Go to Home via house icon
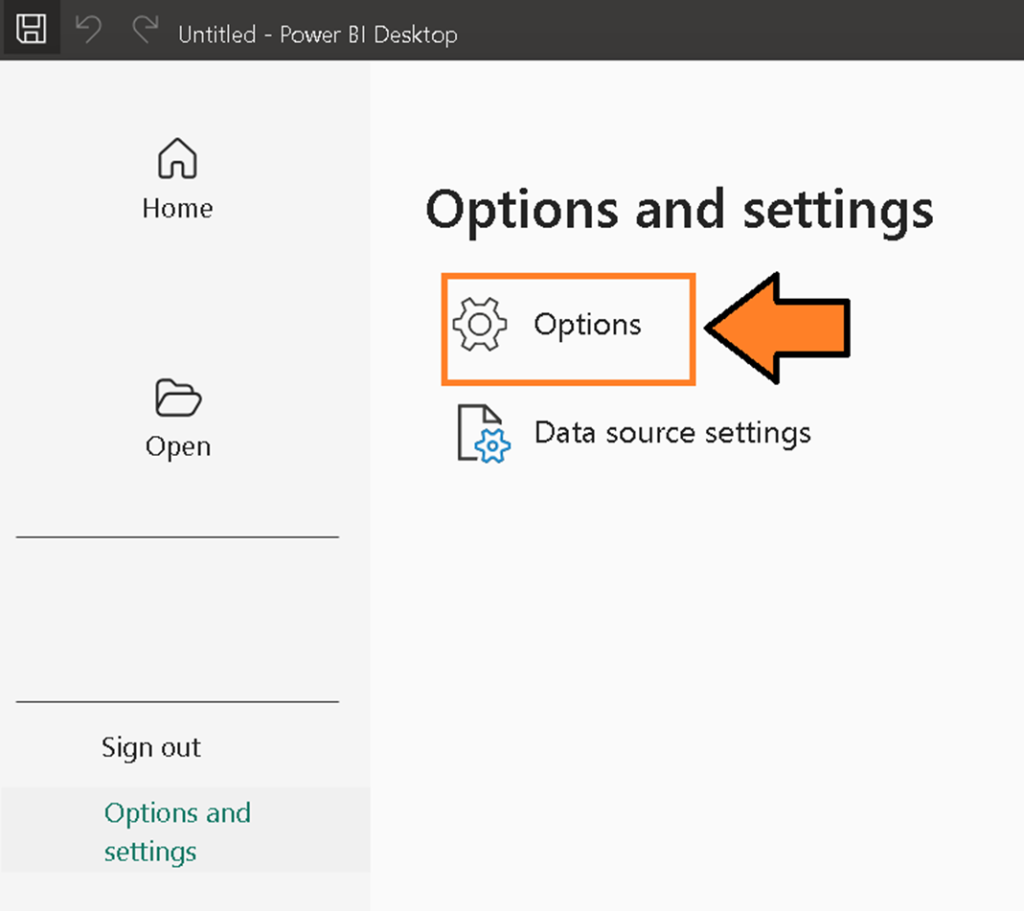 [177, 158]
